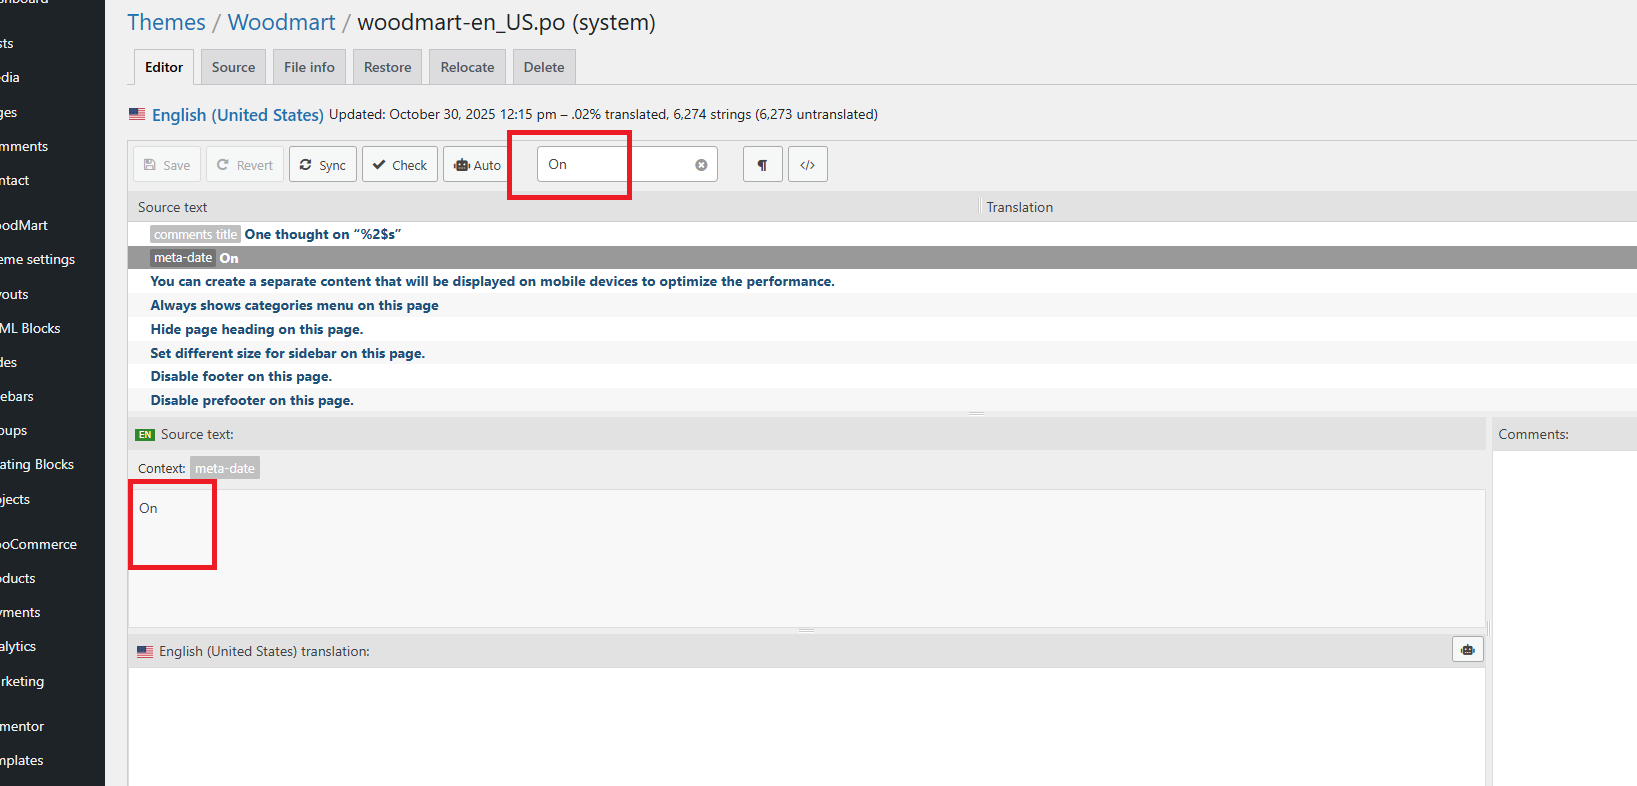This screenshot has height=786, width=1637.
Task: Select "Disable footer on this page." row
Action: coord(882,376)
